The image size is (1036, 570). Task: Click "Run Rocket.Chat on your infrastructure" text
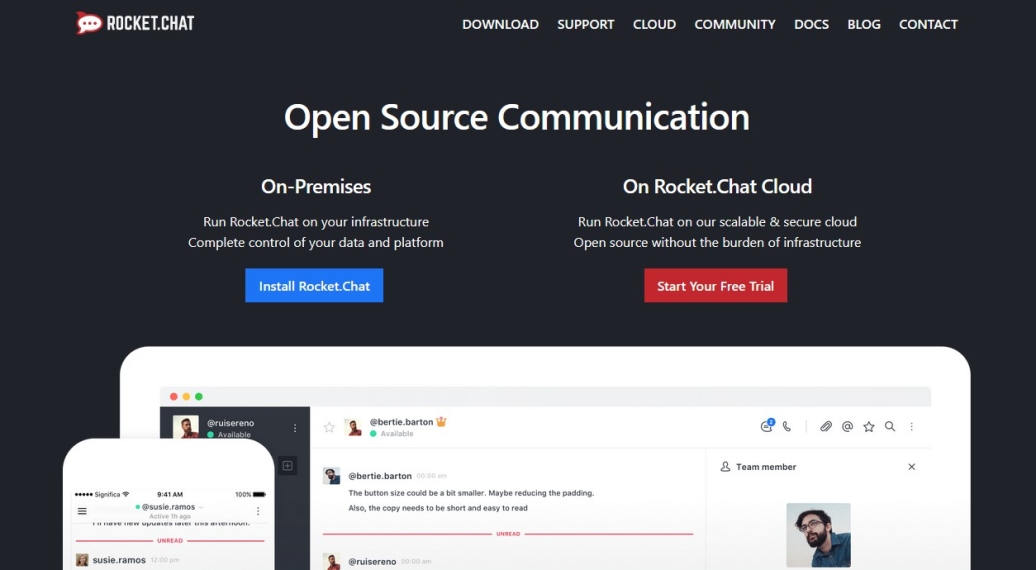click(316, 222)
